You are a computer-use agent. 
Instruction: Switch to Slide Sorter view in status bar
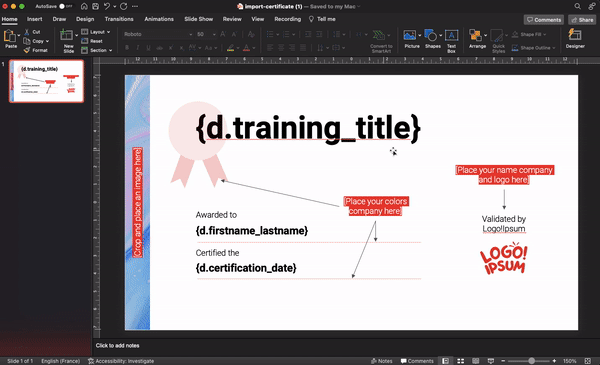pyautogui.click(x=461, y=361)
